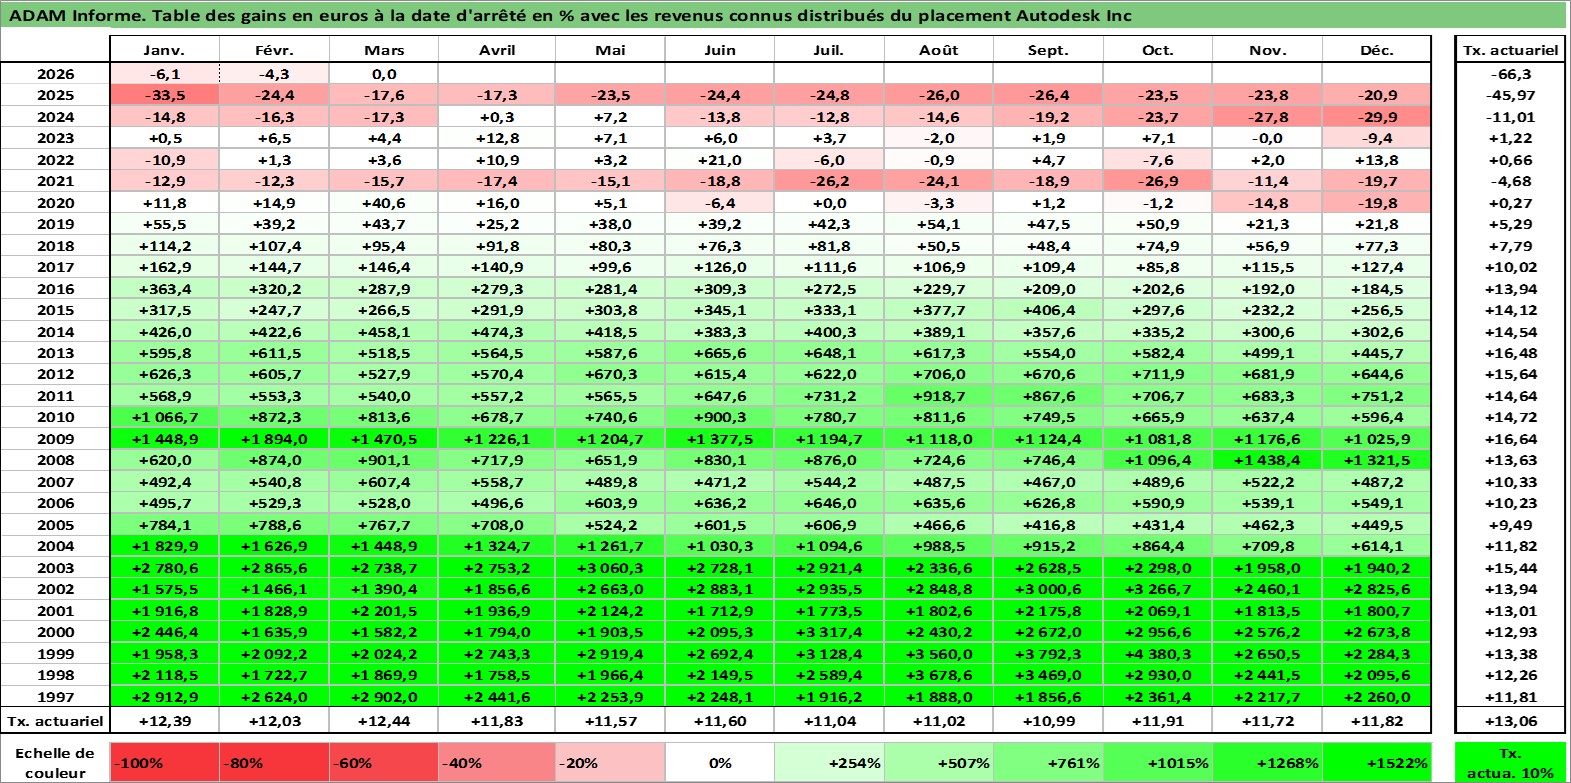Image resolution: width=1571 pixels, height=783 pixels.
Task: Select 1998 Août cell showing +3 678,6
Action: [938, 675]
